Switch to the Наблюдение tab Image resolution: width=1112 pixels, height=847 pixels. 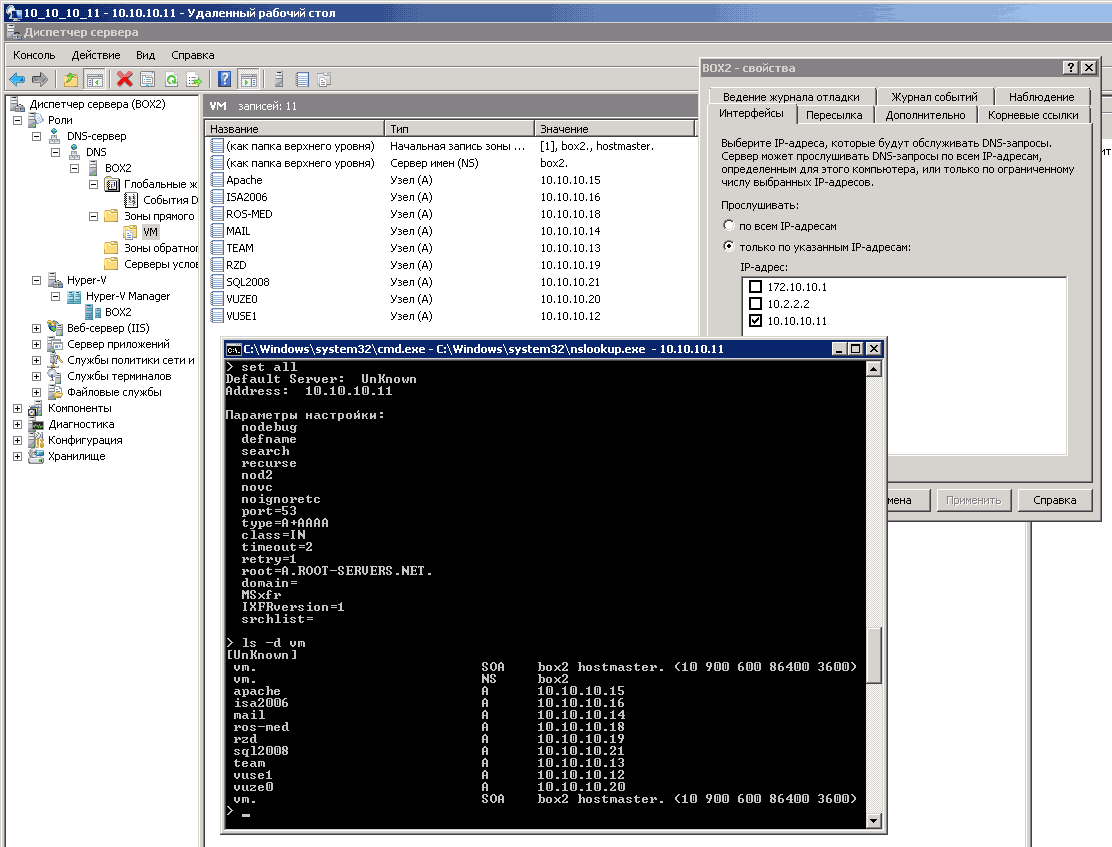pos(1041,96)
